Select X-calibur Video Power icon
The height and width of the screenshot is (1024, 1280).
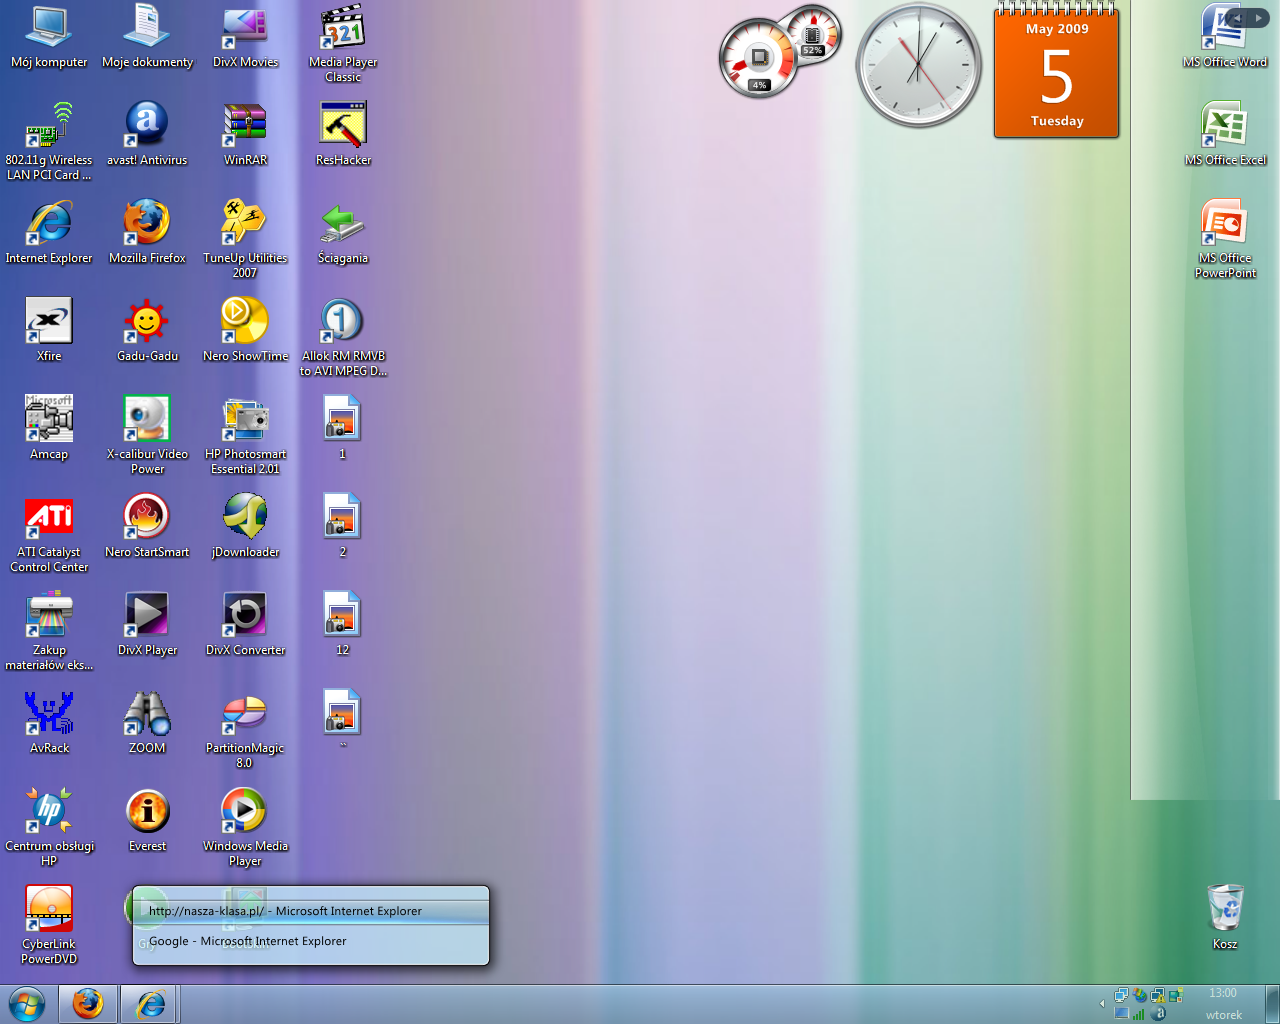click(147, 435)
